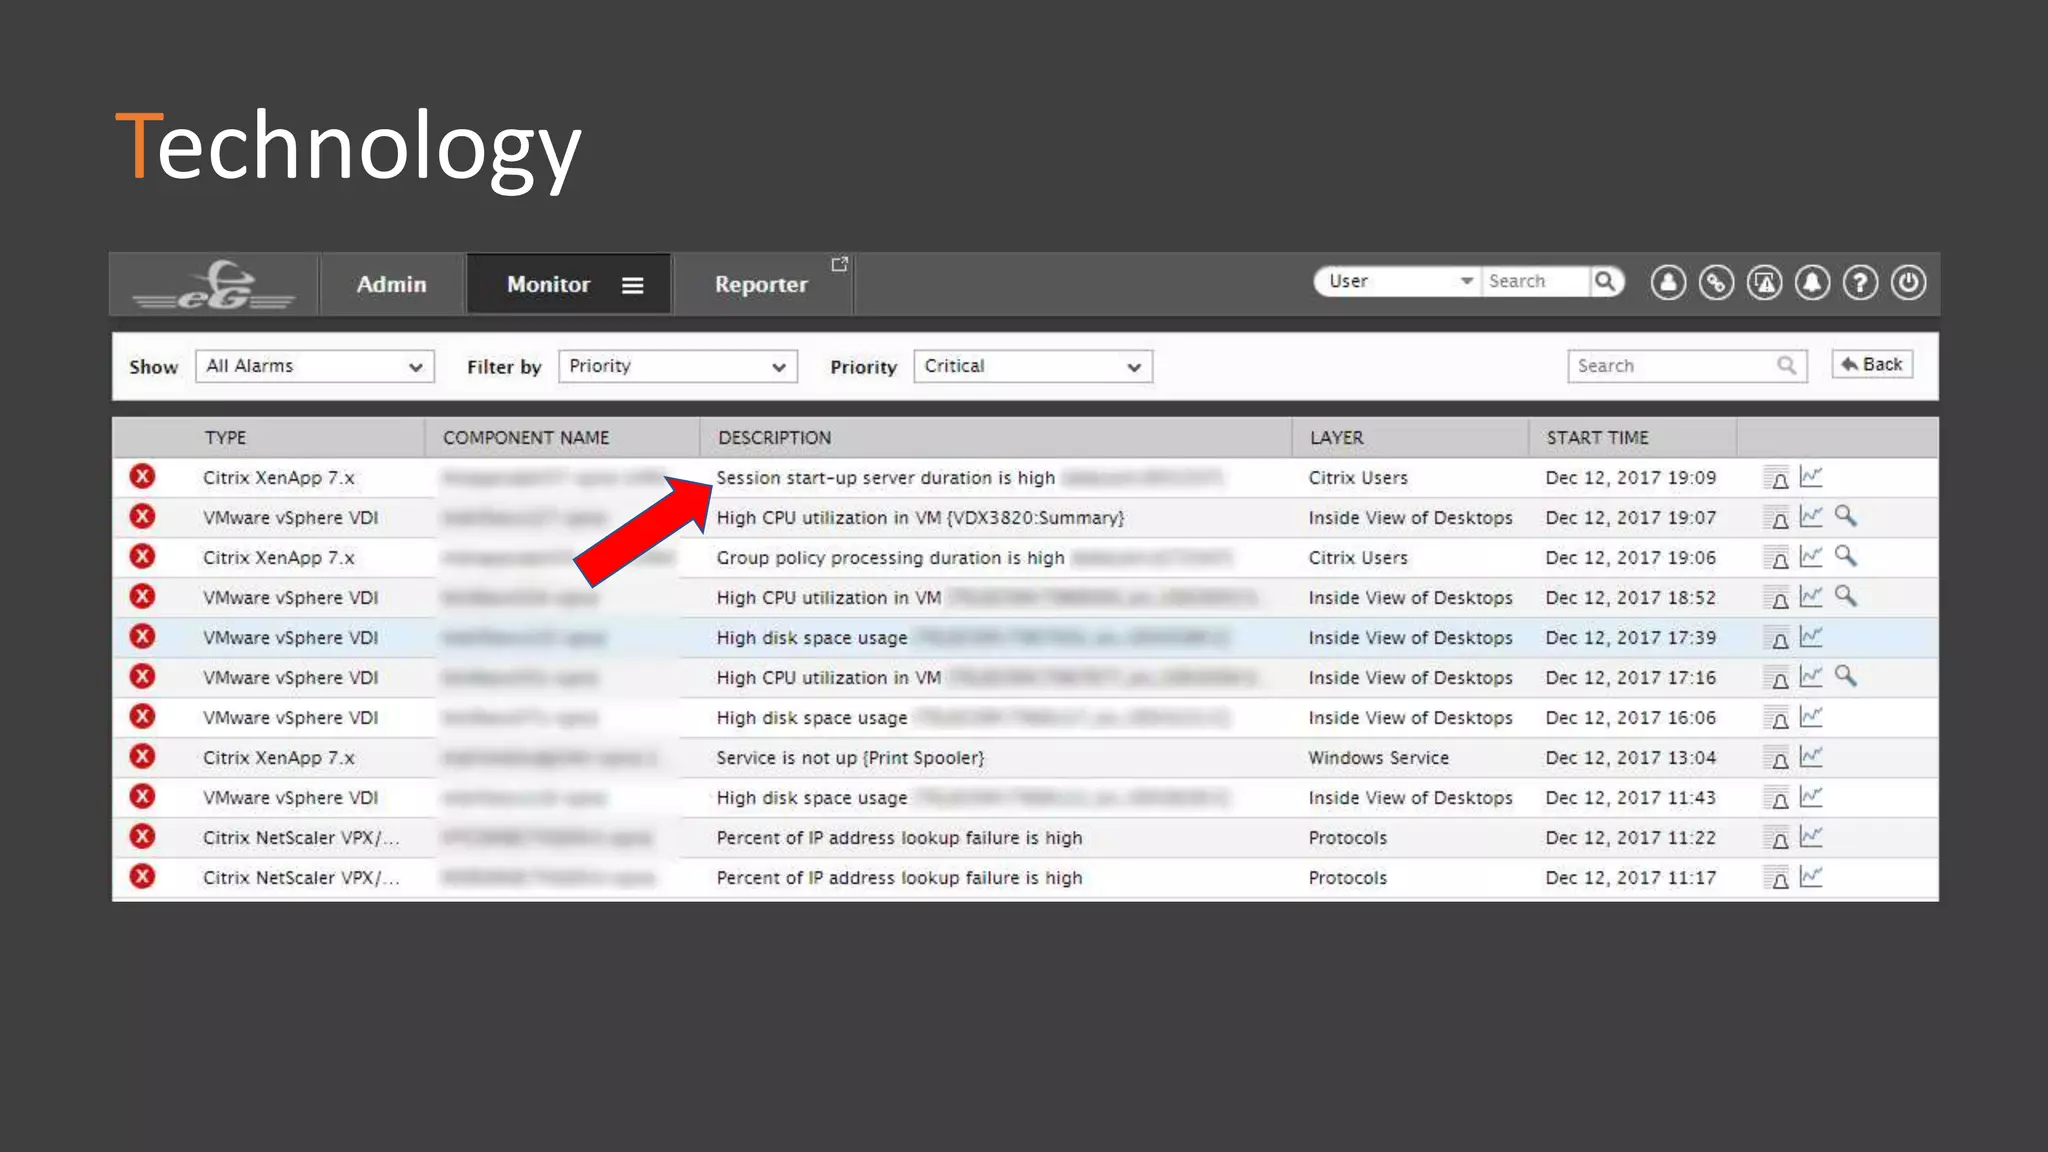This screenshot has height=1152, width=2048.
Task: Click the Back button
Action: pos(1872,365)
